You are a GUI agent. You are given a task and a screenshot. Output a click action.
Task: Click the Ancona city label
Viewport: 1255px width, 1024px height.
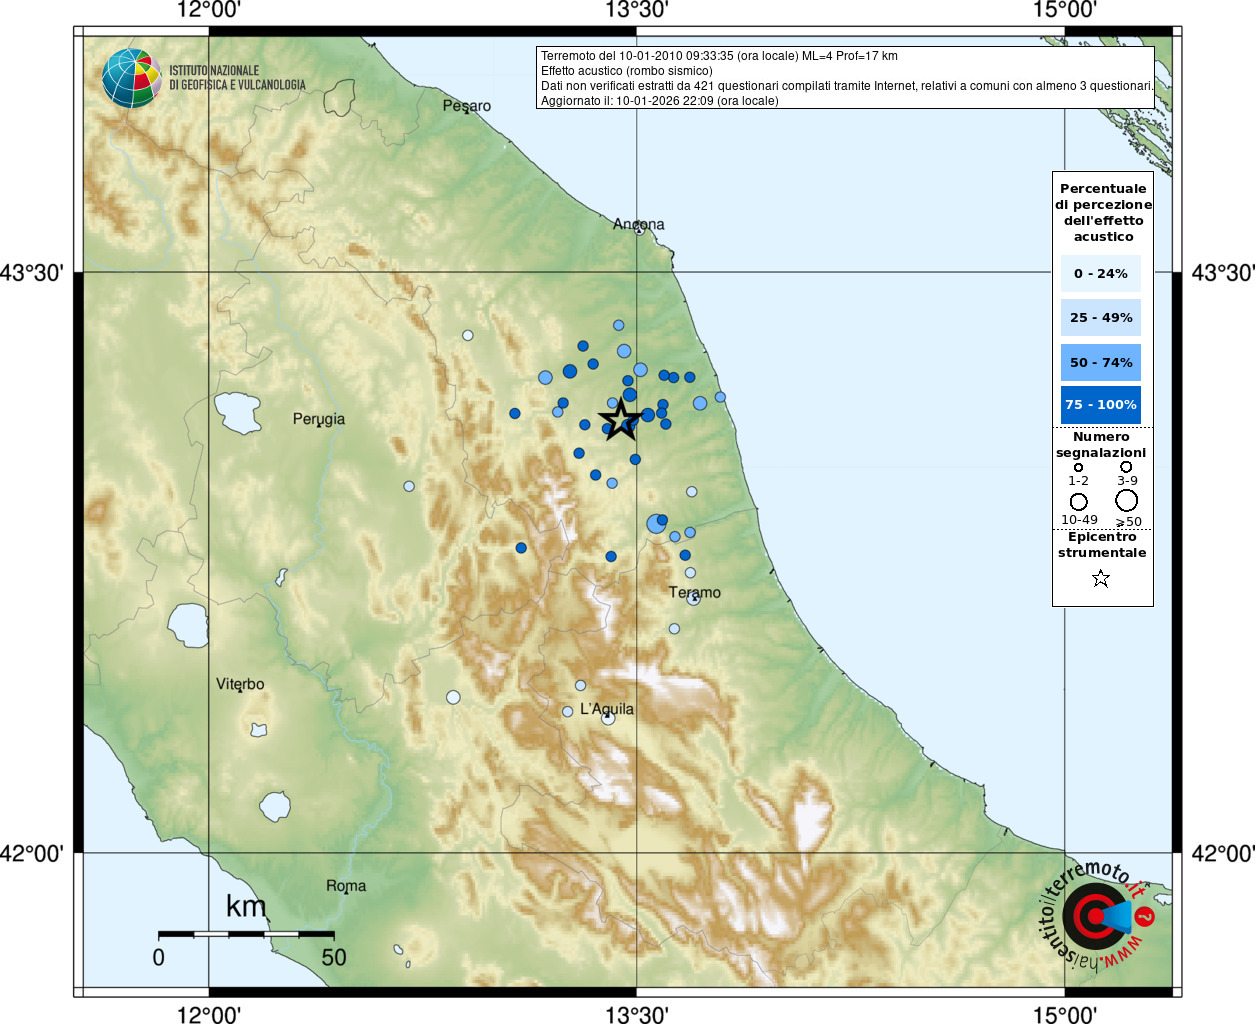tap(639, 224)
